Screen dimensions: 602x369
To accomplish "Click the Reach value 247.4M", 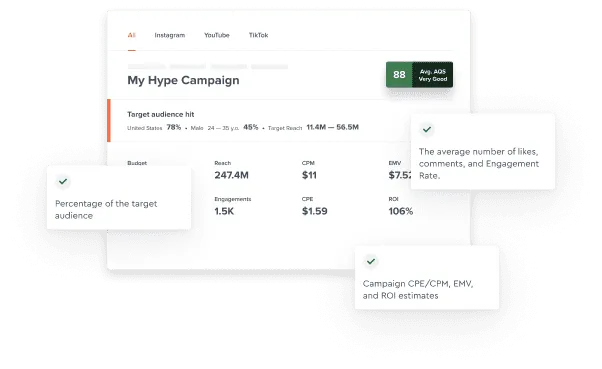I will (x=232, y=175).
